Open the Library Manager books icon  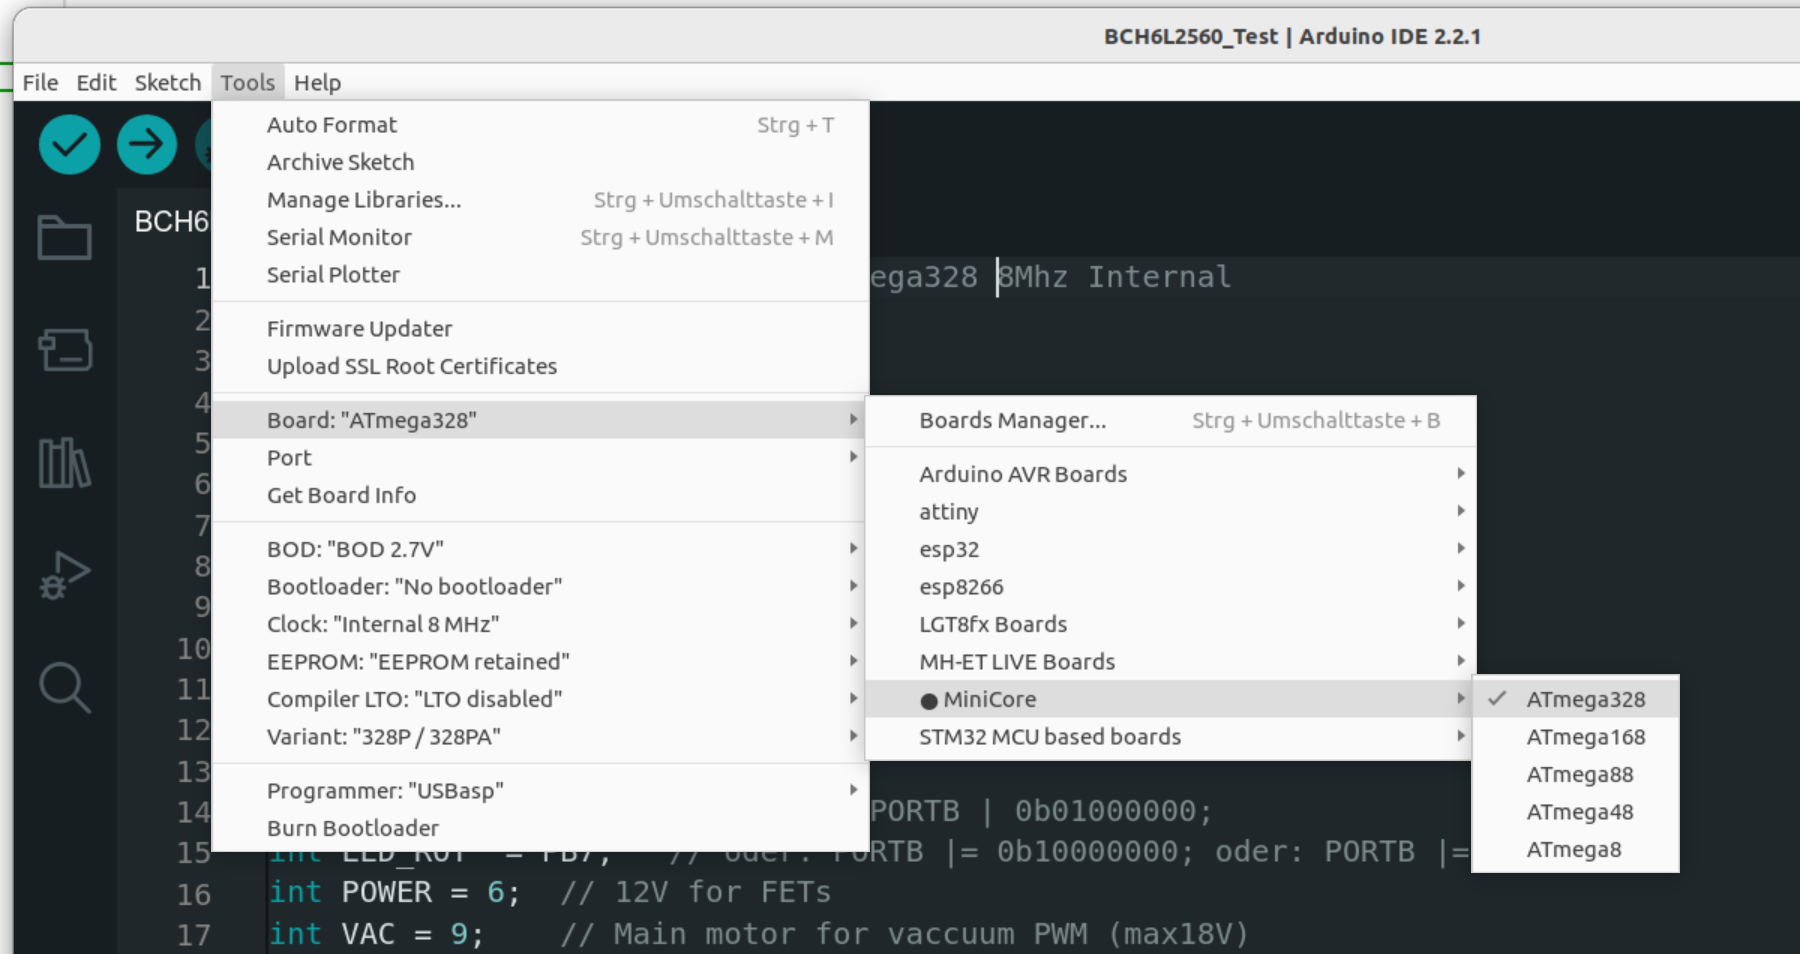point(65,462)
